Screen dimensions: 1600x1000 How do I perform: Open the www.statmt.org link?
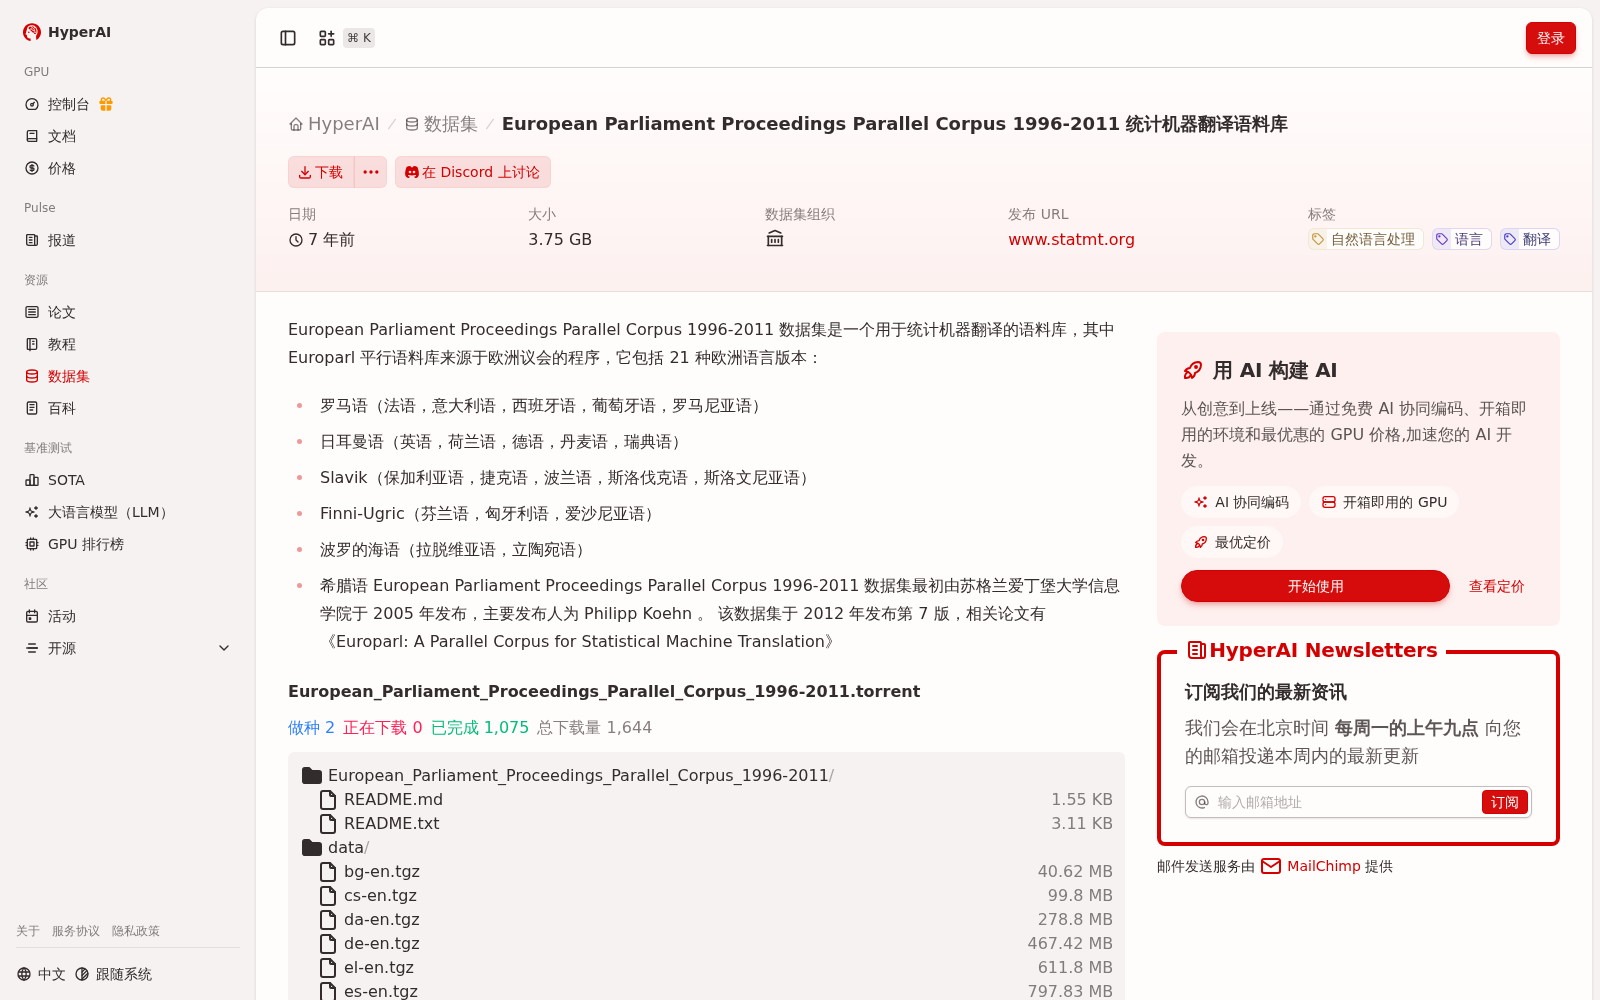click(x=1071, y=240)
